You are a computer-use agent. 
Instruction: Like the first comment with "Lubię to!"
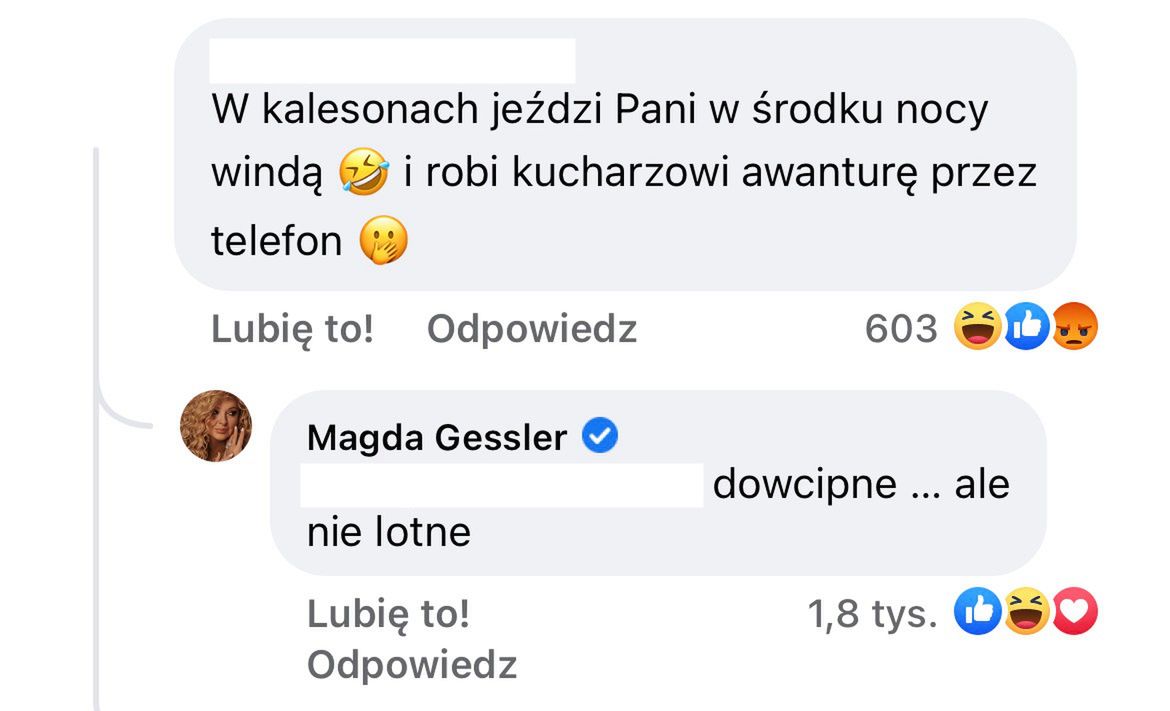tap(292, 329)
